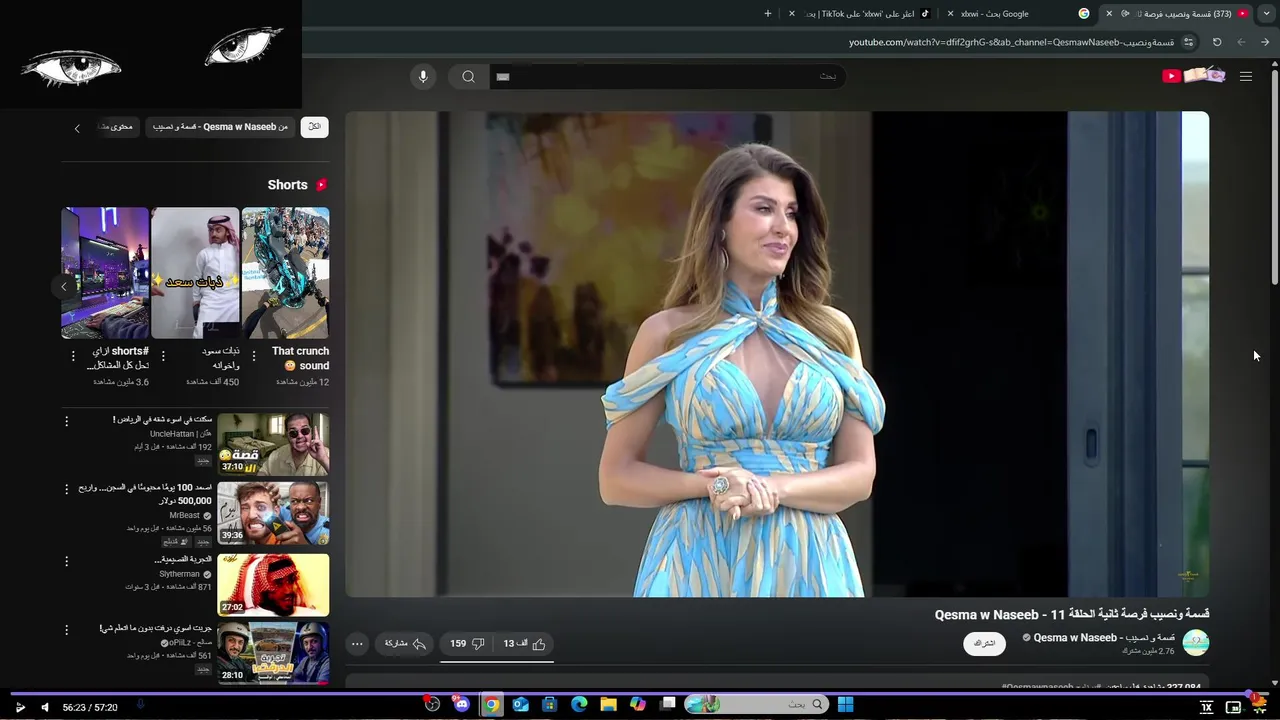
Task: Select the 'من Qesma w Naseeb' filter chip
Action: click(220, 127)
